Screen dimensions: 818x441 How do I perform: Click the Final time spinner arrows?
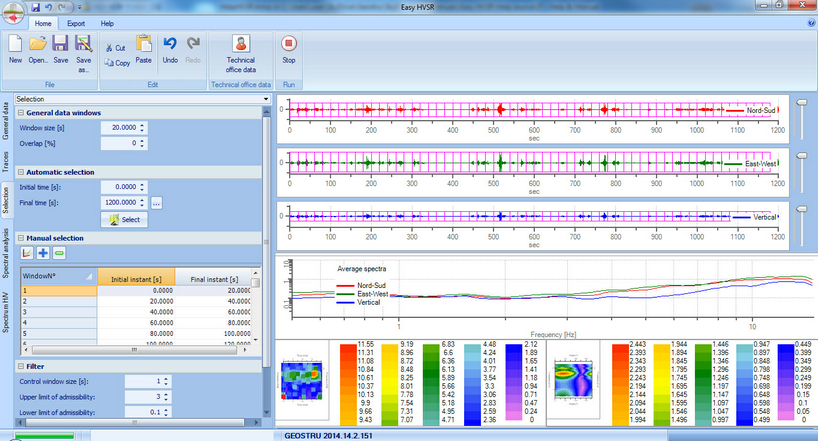click(x=142, y=202)
